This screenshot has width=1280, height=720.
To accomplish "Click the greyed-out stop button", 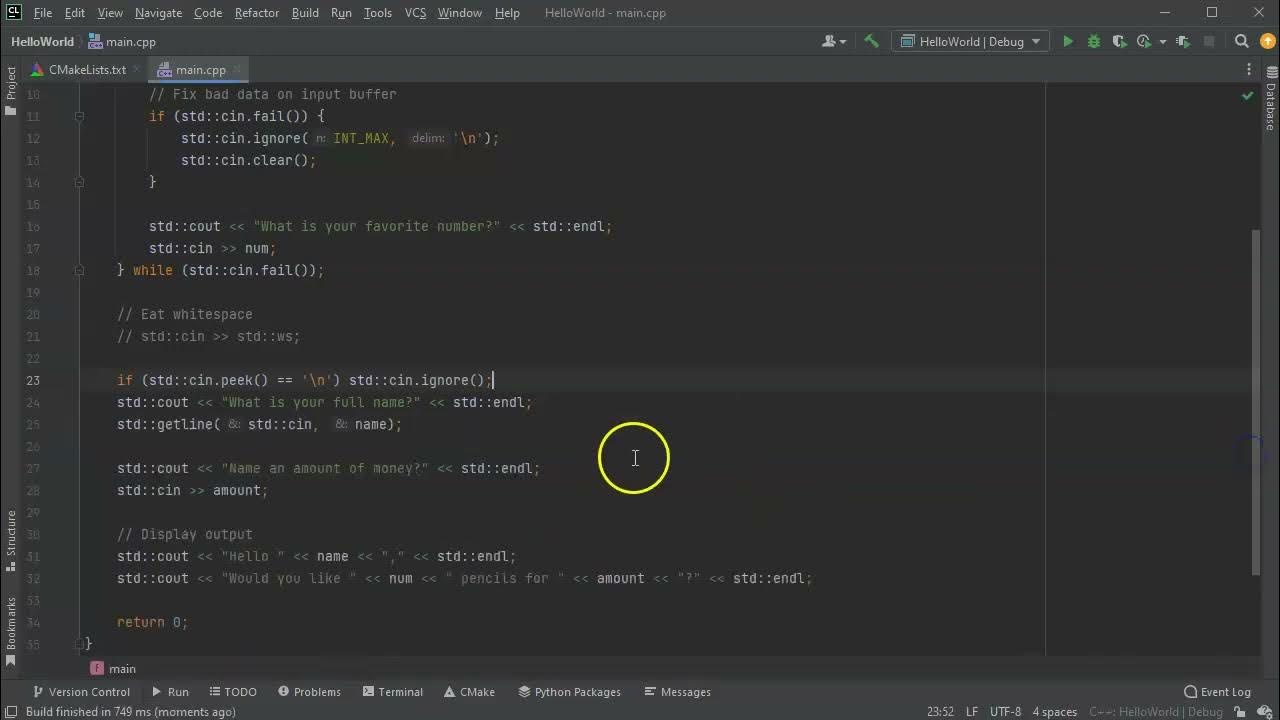I will point(1209,42).
